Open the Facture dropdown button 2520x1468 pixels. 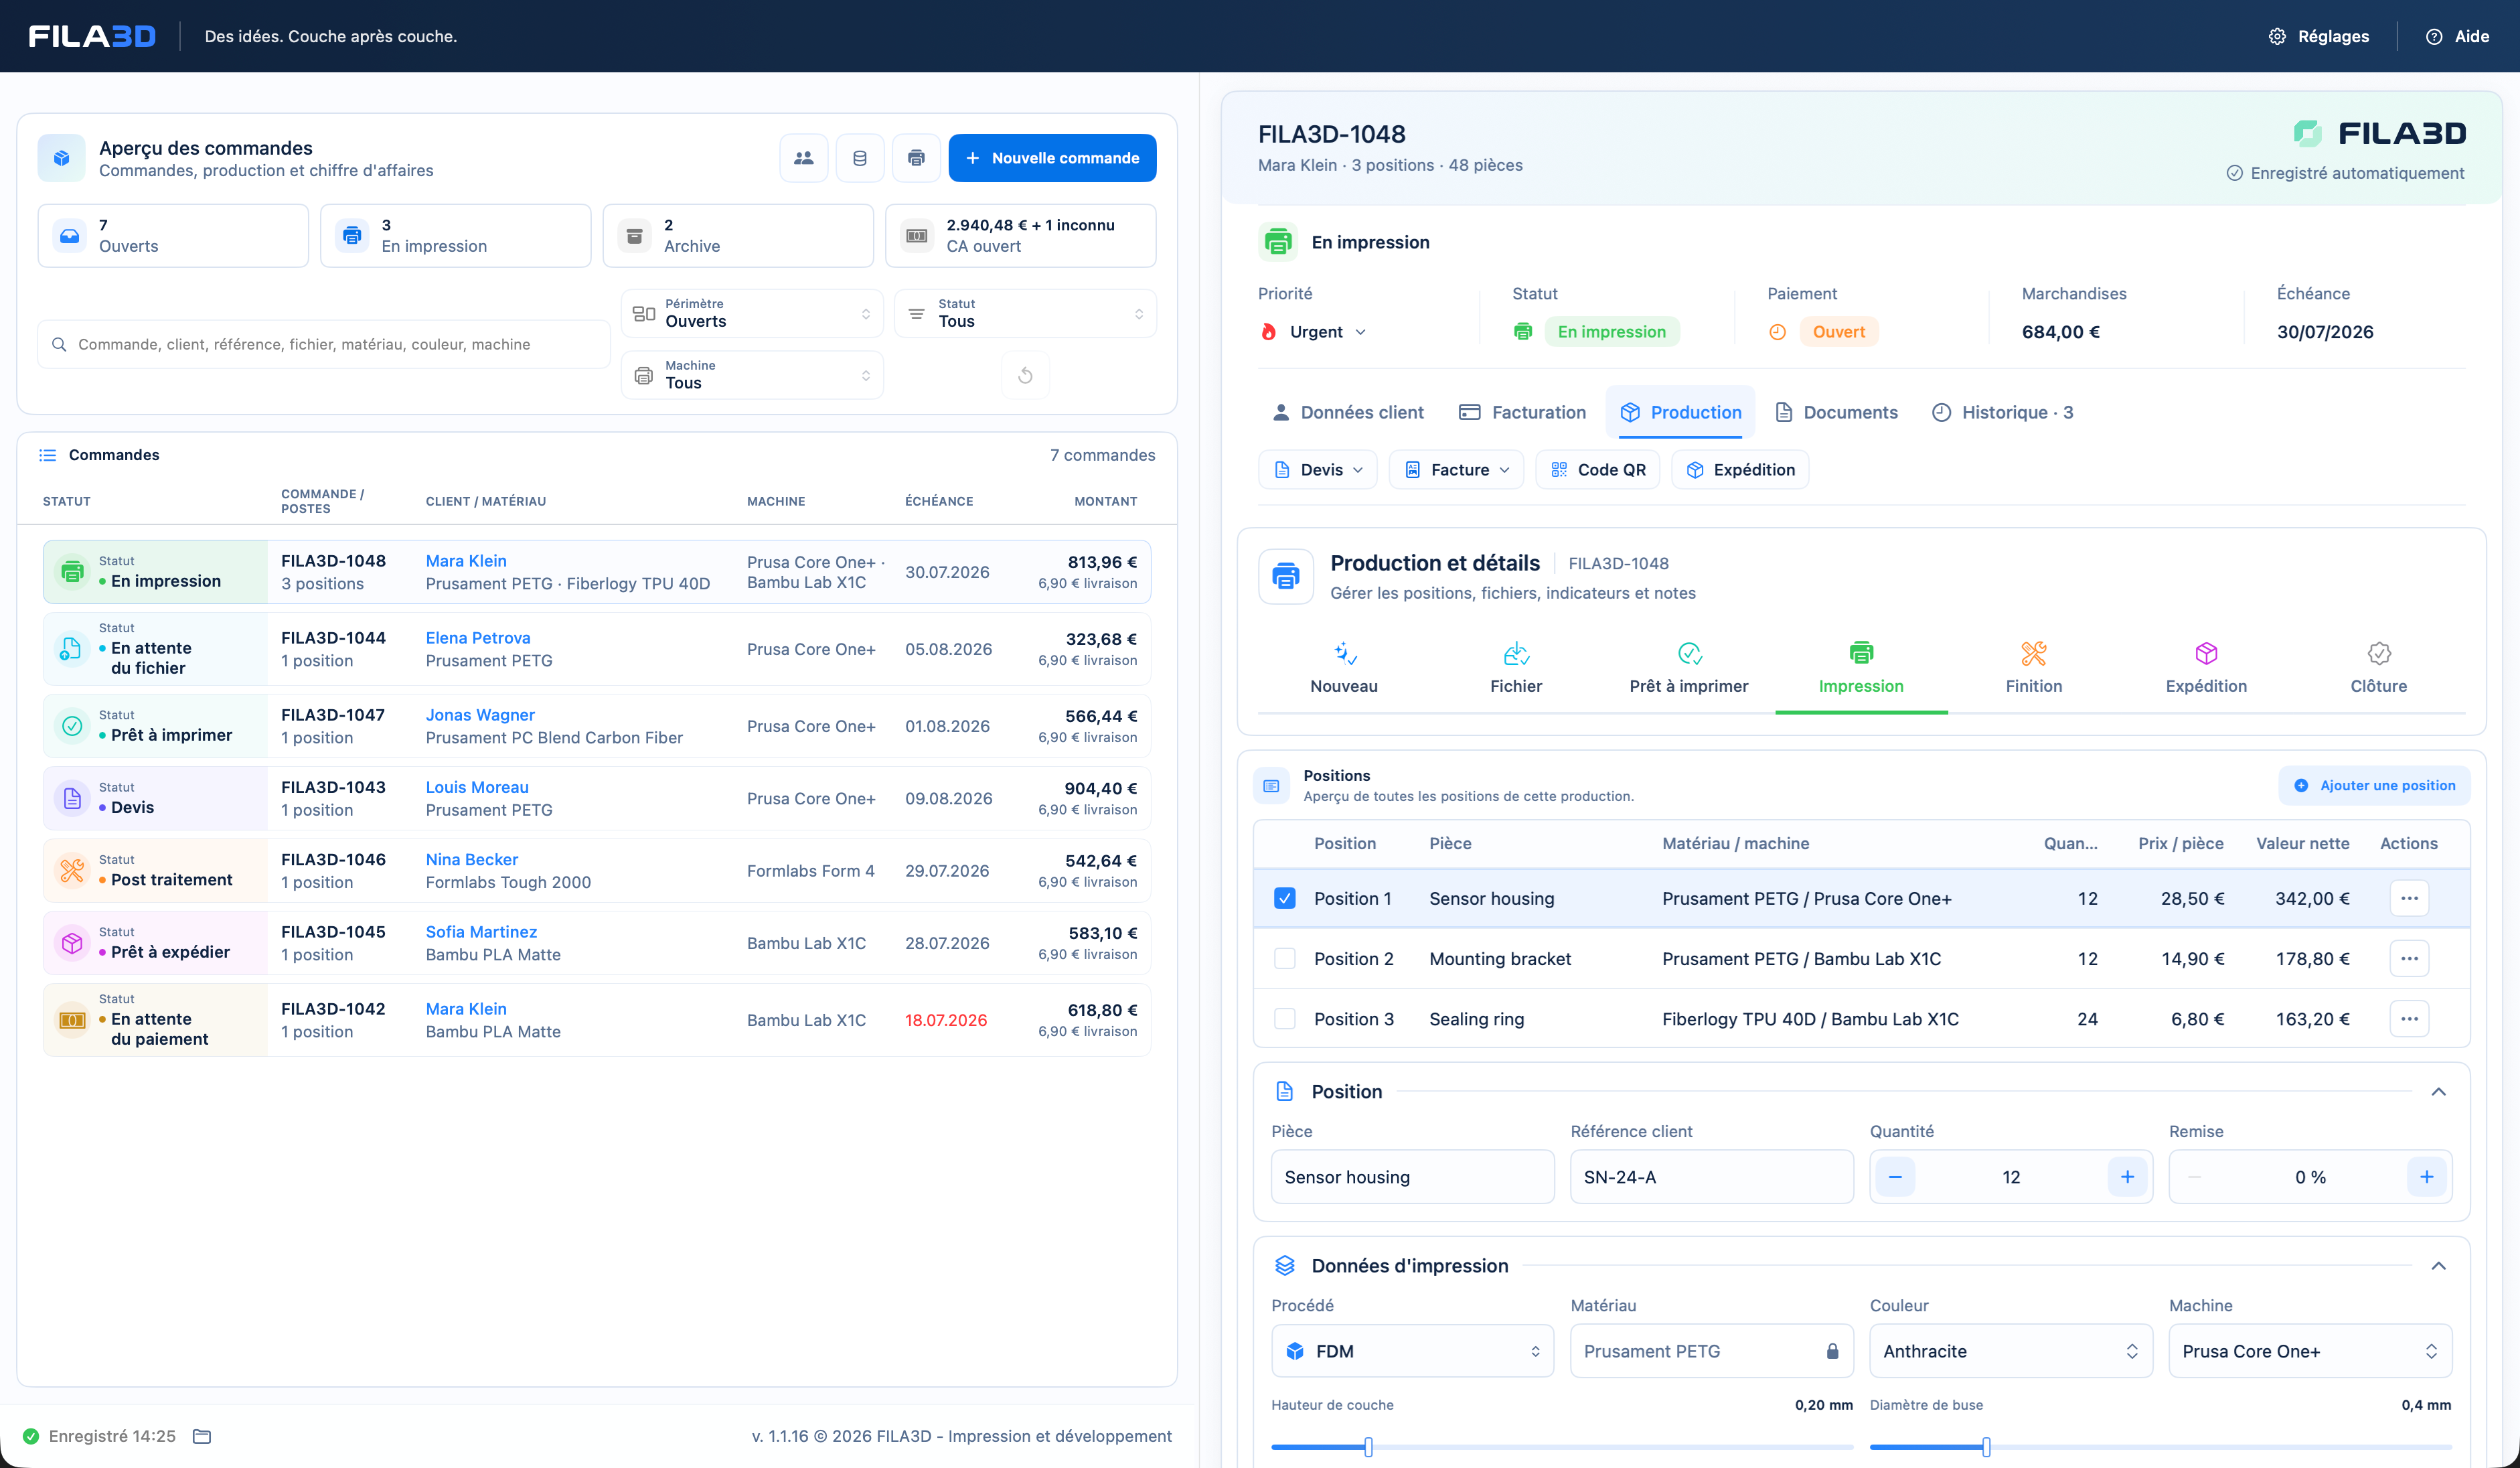point(1456,470)
